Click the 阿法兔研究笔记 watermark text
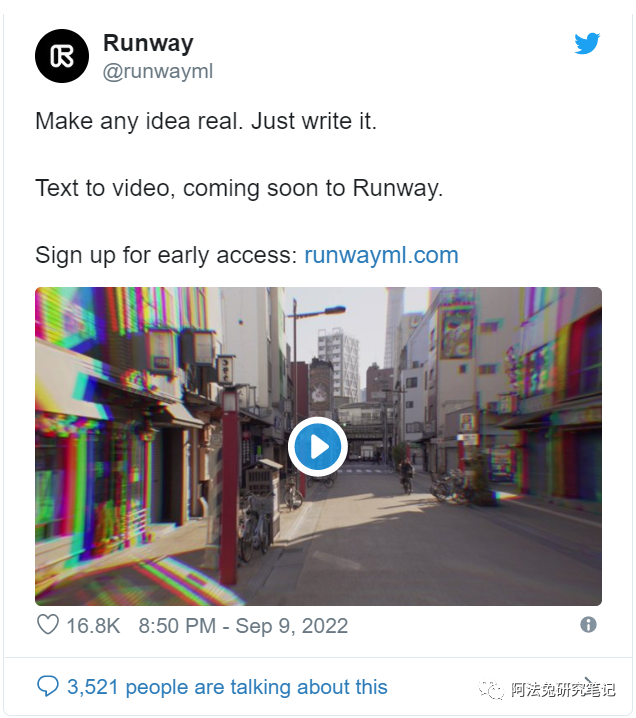The image size is (636, 718). click(x=563, y=690)
